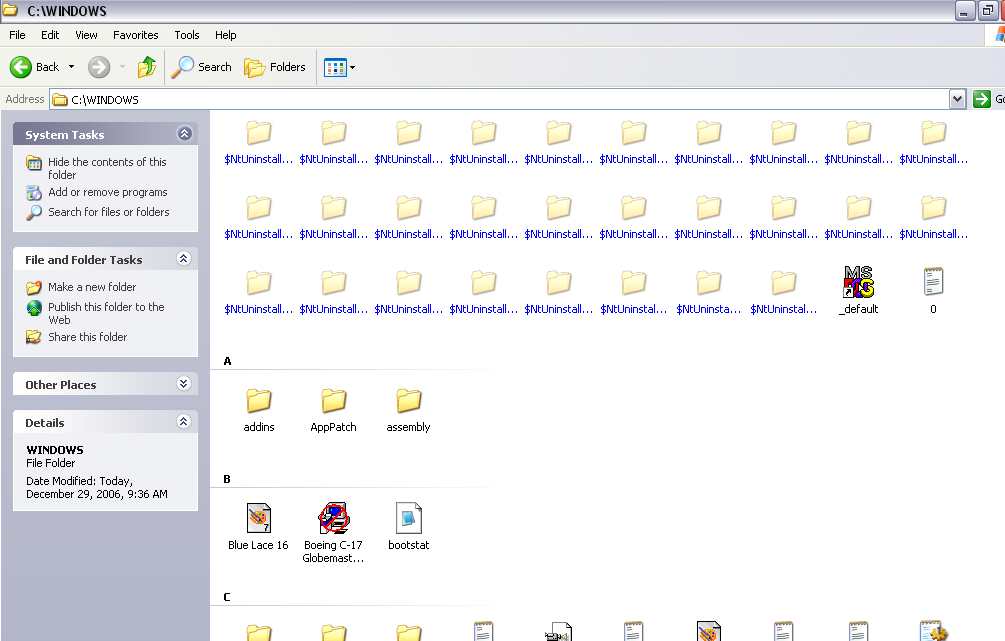The height and width of the screenshot is (641, 1005).
Task: Collapse the Details panel
Action: 184,422
